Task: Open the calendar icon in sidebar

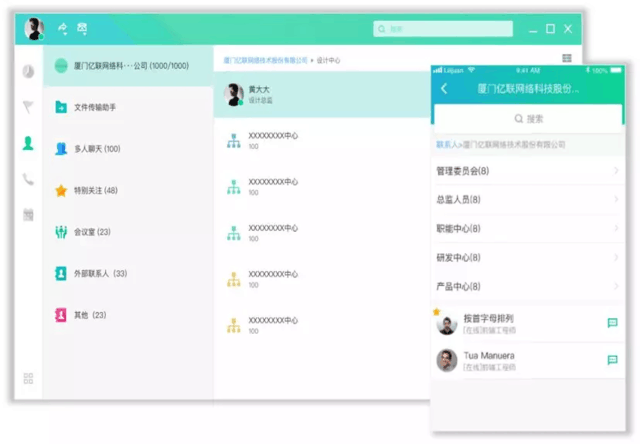Action: pyautogui.click(x=28, y=214)
